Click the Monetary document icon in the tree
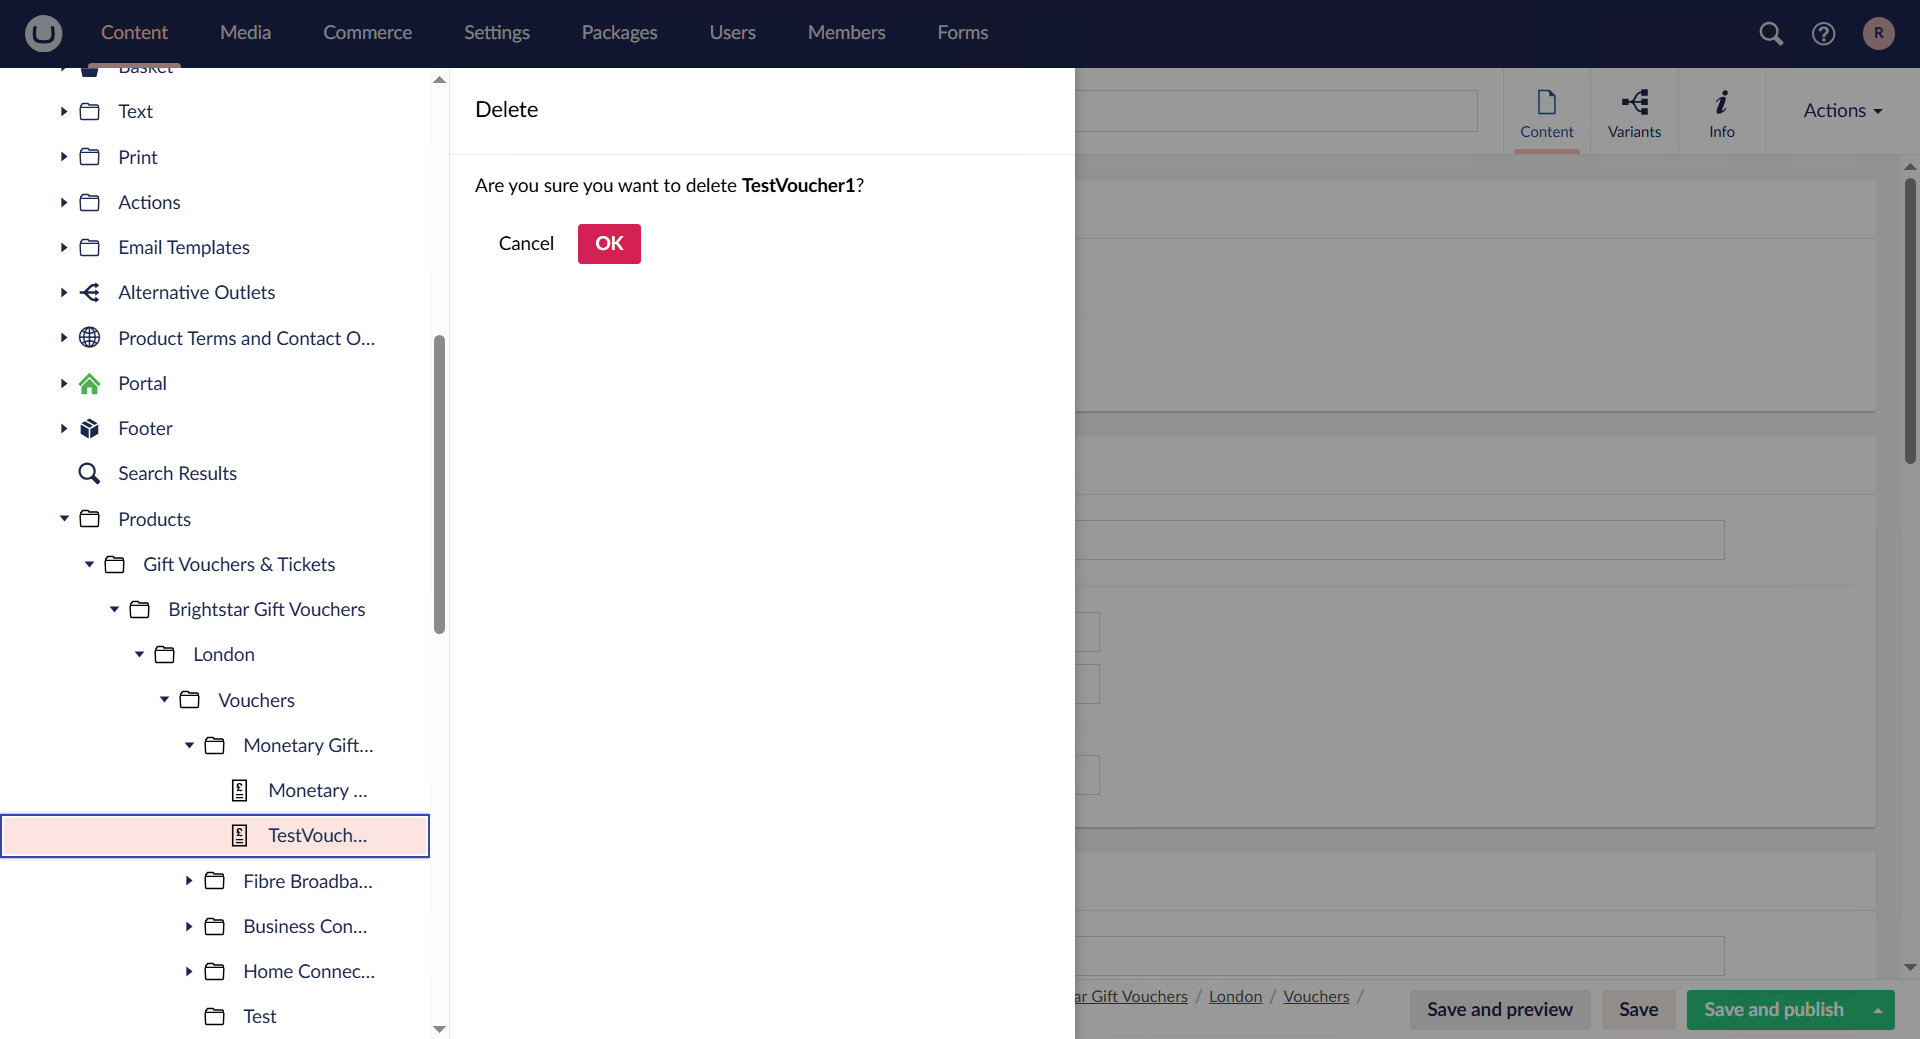 tap(240, 790)
